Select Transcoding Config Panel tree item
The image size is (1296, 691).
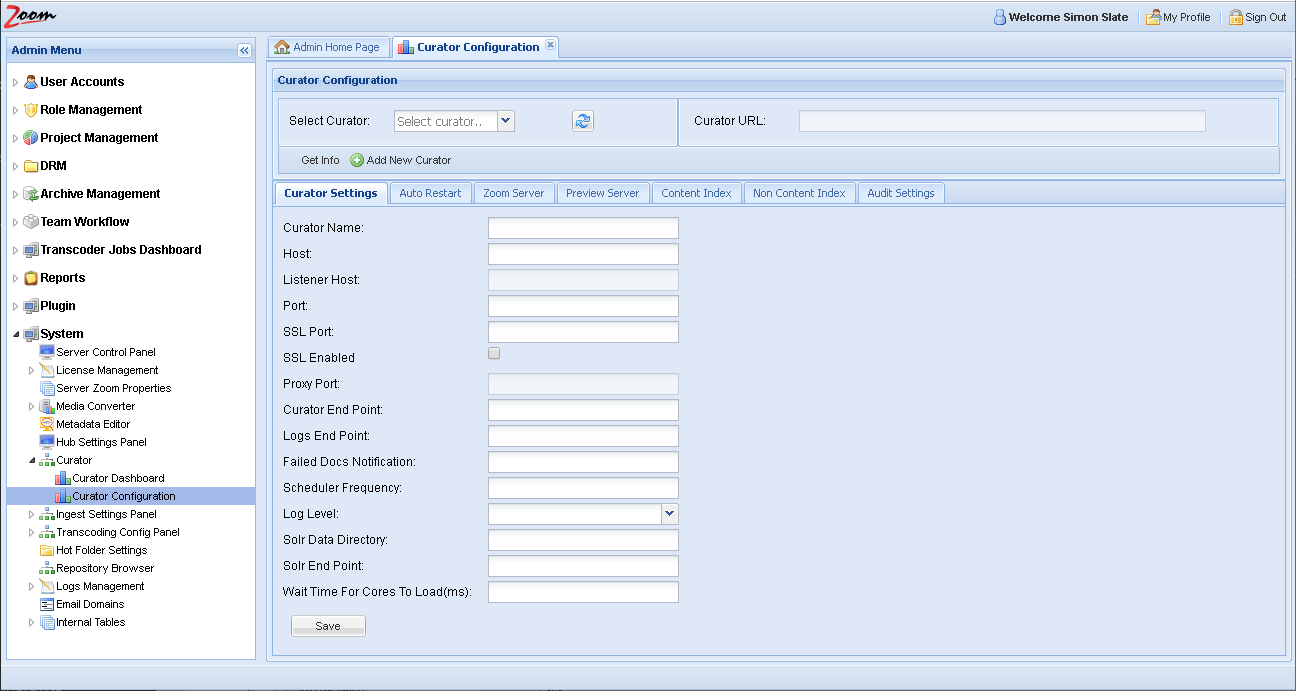click(x=118, y=532)
